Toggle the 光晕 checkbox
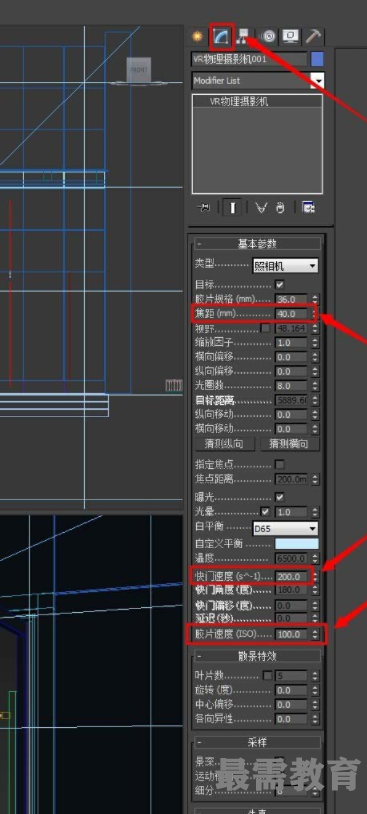367x814 pixels. coord(265,511)
